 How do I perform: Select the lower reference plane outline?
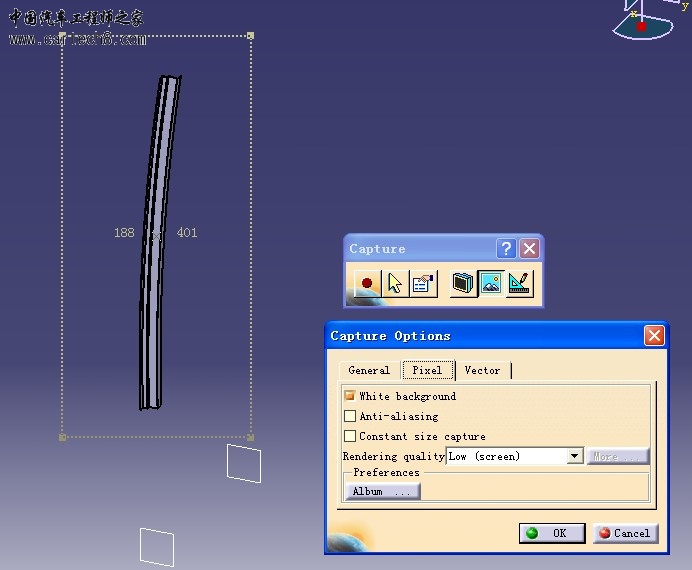click(x=157, y=547)
